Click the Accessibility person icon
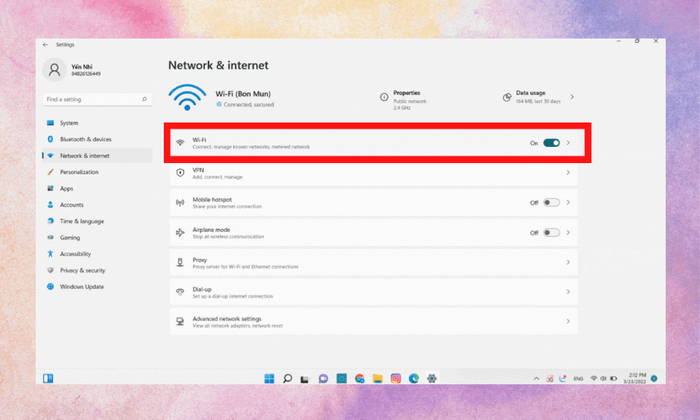 point(50,254)
